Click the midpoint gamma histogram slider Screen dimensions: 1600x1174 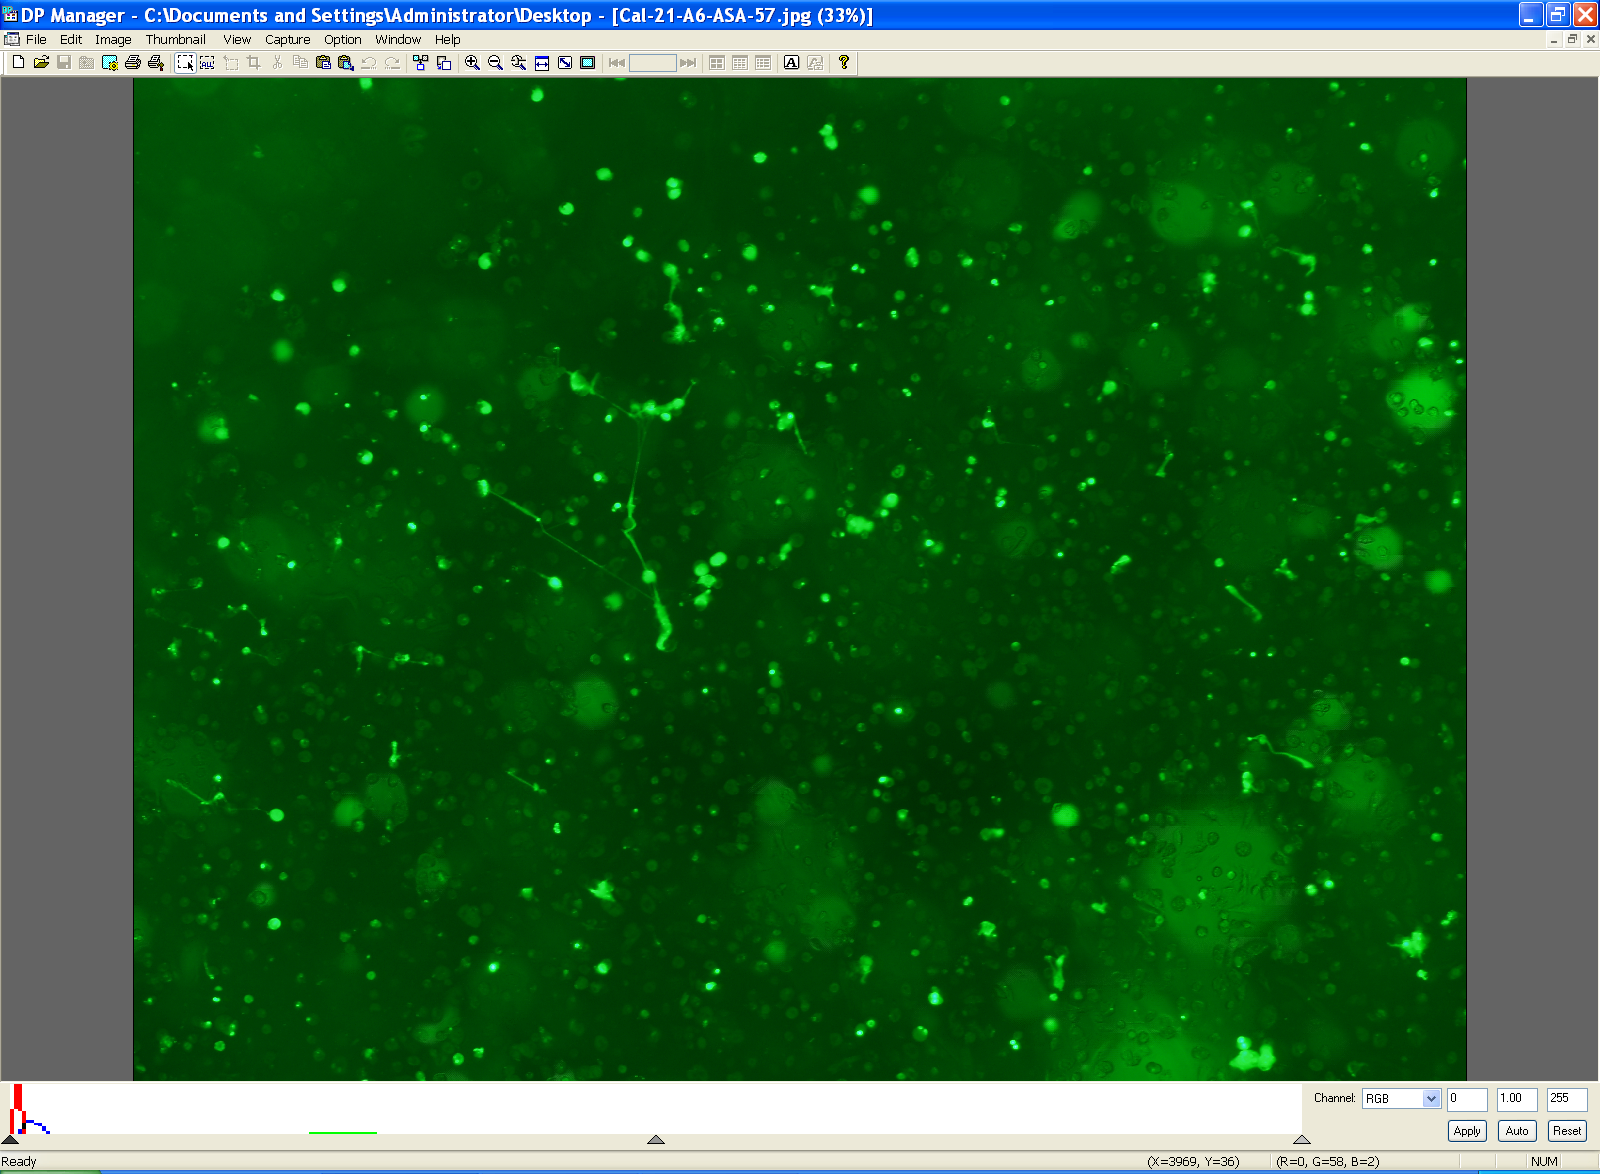656,1139
